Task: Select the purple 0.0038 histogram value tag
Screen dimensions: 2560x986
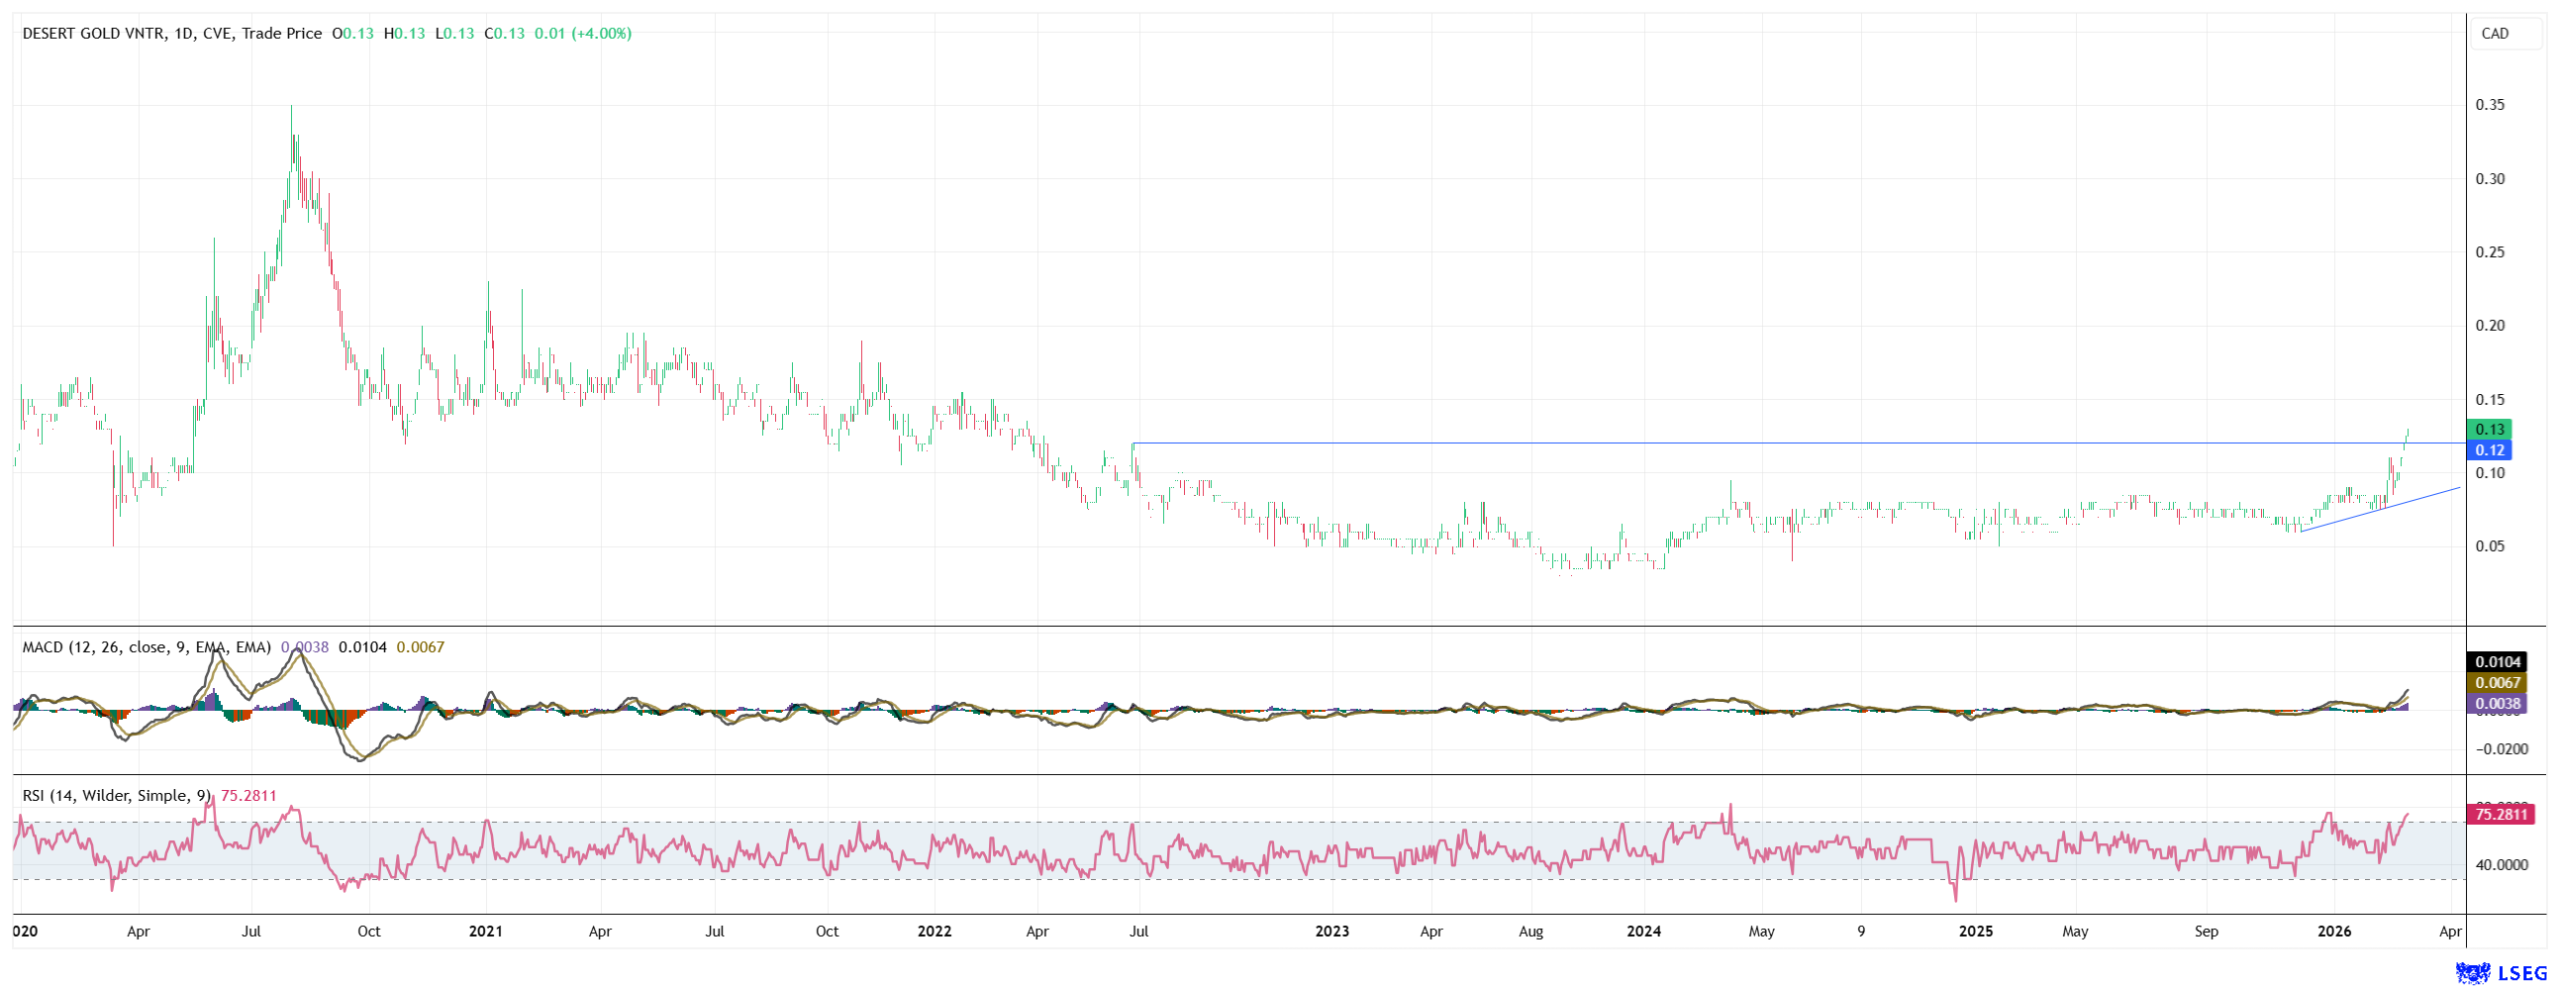Action: coord(2496,703)
